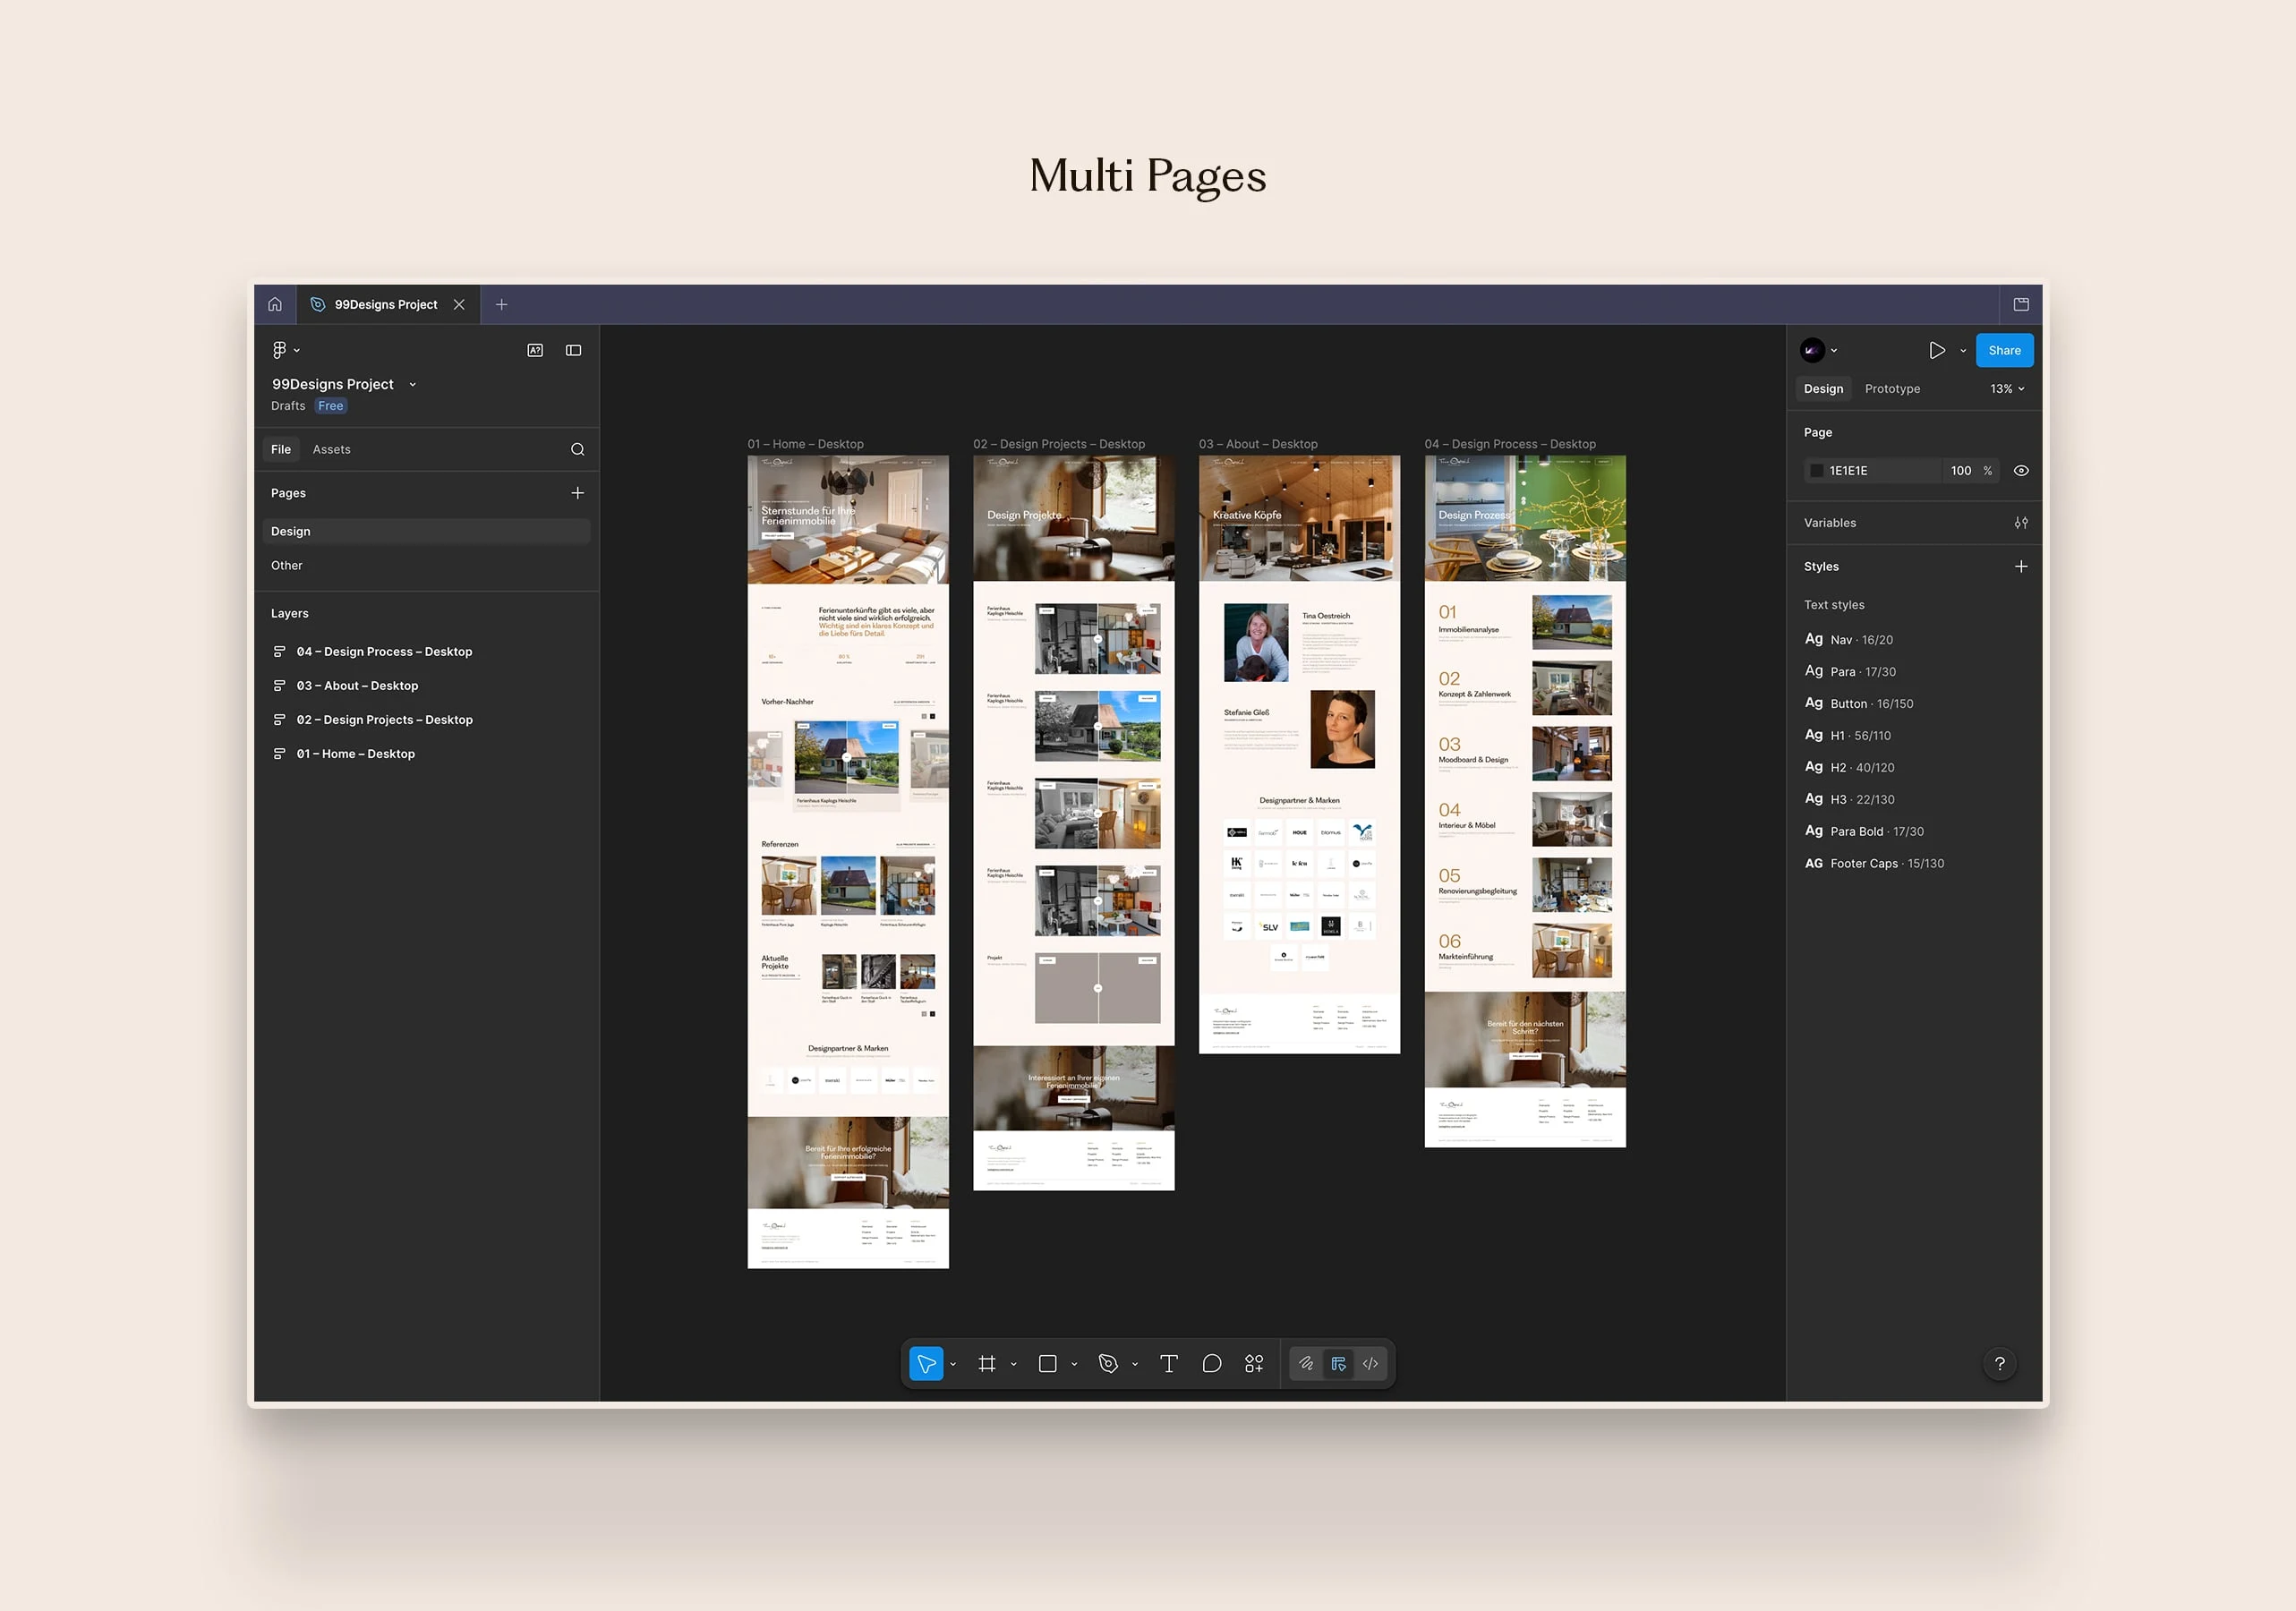Open the 13% zoom dropdown
This screenshot has height=1611, width=2296.
click(2006, 388)
